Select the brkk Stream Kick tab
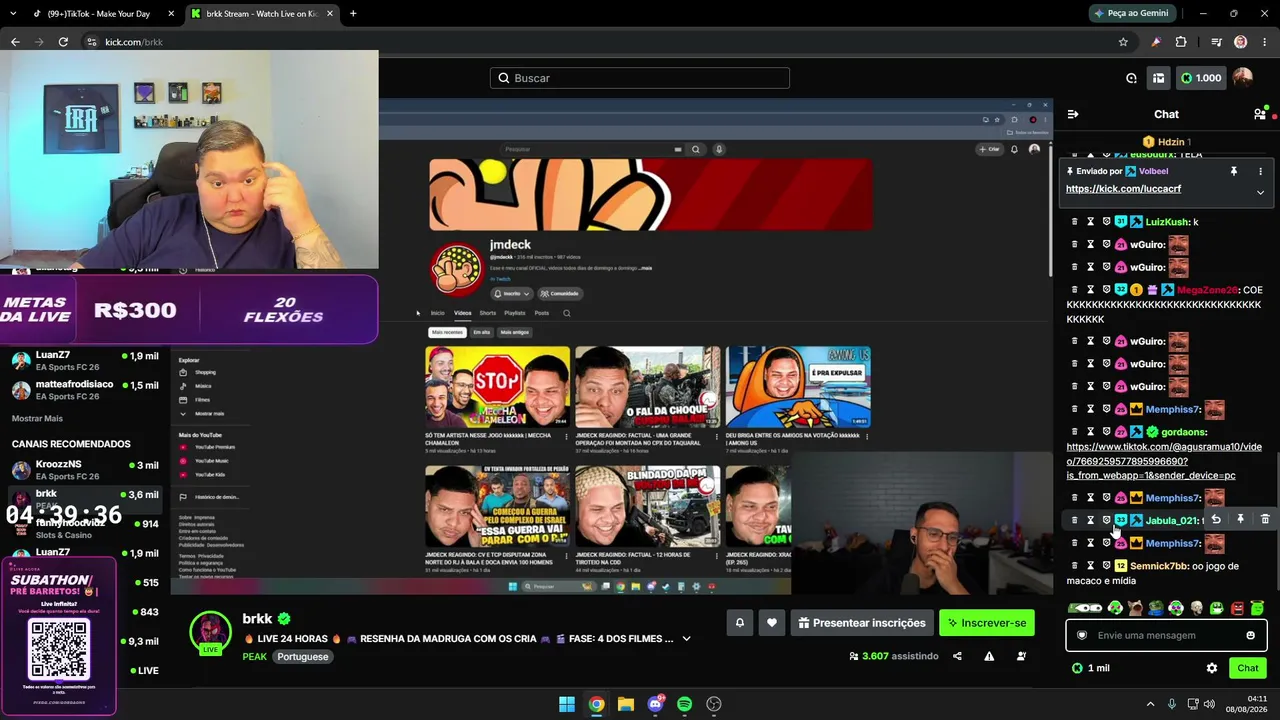Screen dimensions: 1280x720 click(x=262, y=14)
